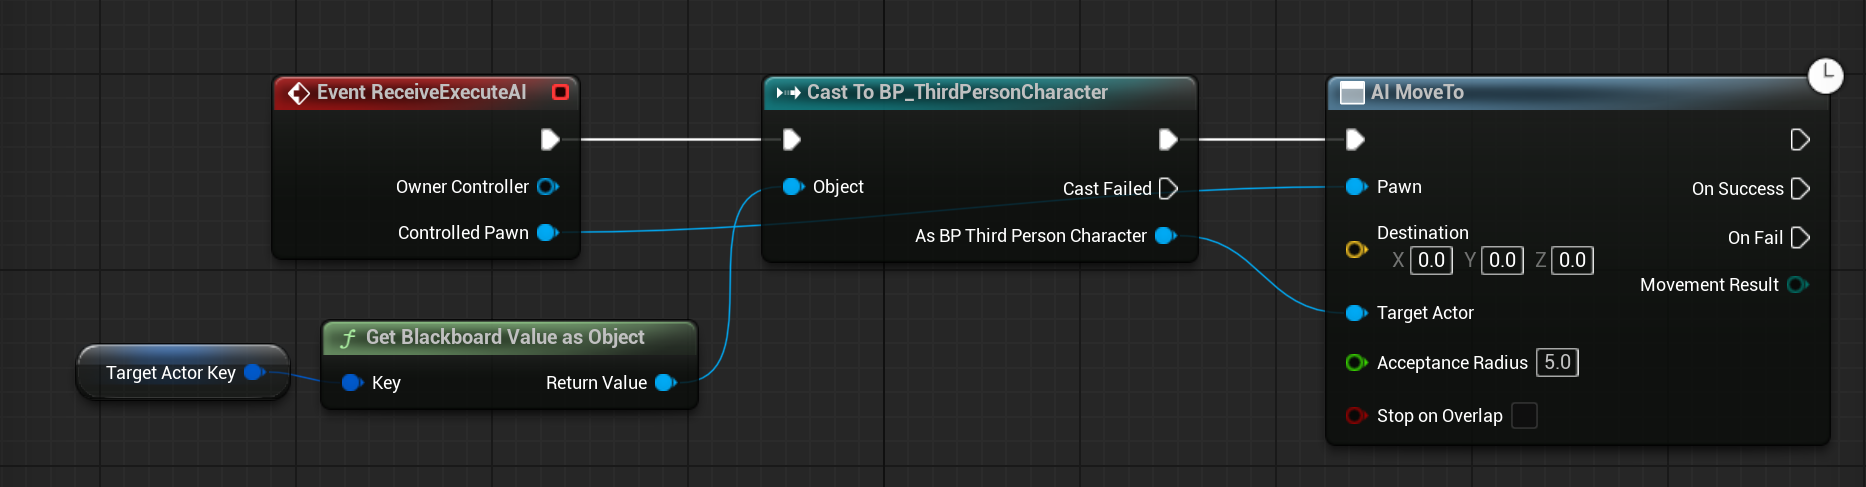1866x487 pixels.
Task: Click the On Success execution pin
Action: coord(1800,188)
